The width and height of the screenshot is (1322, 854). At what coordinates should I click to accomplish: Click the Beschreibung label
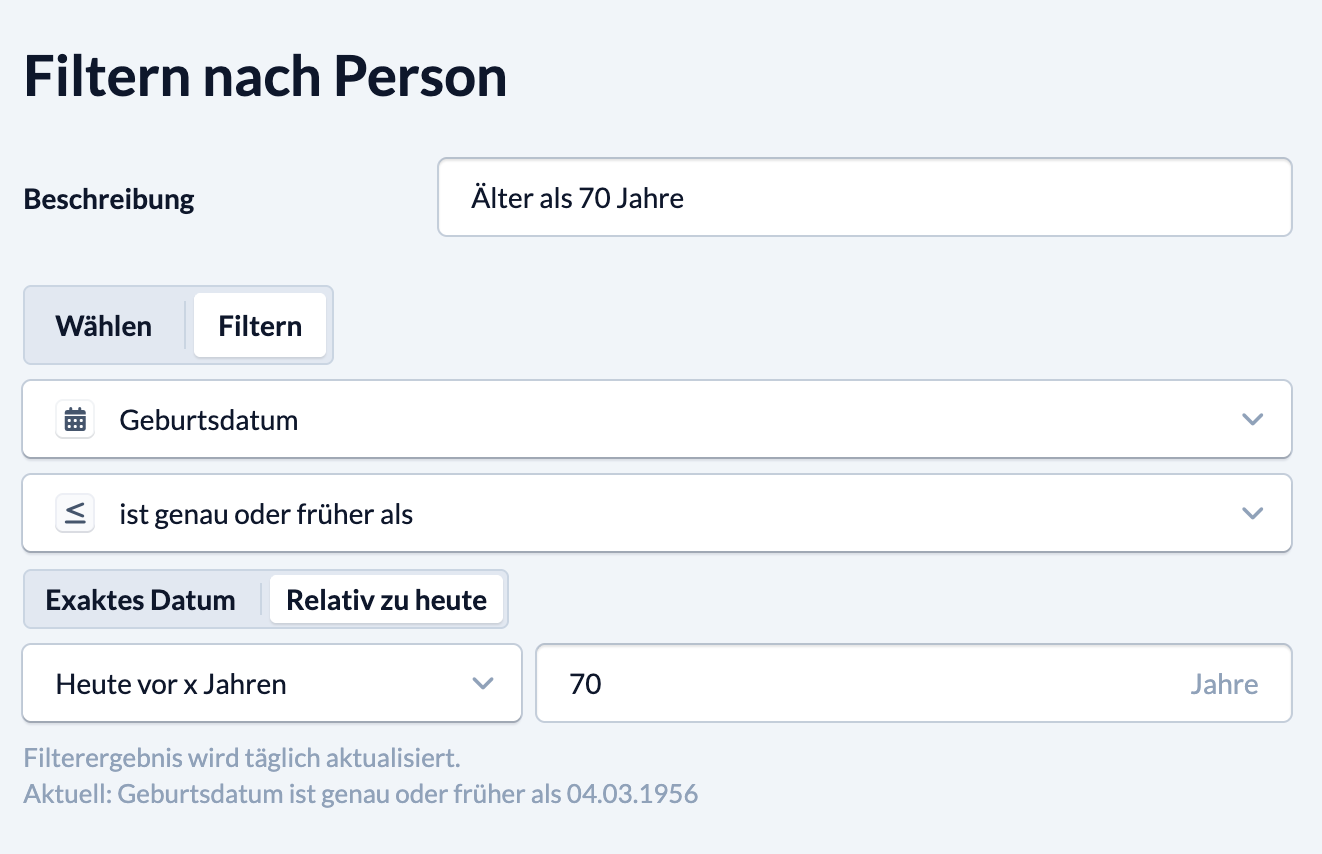click(109, 199)
